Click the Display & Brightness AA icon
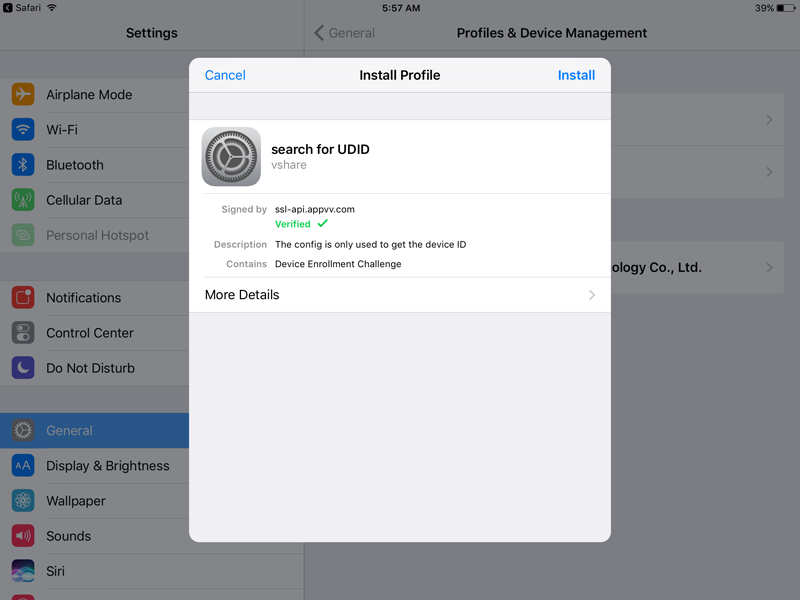The width and height of the screenshot is (800, 600). click(x=23, y=466)
